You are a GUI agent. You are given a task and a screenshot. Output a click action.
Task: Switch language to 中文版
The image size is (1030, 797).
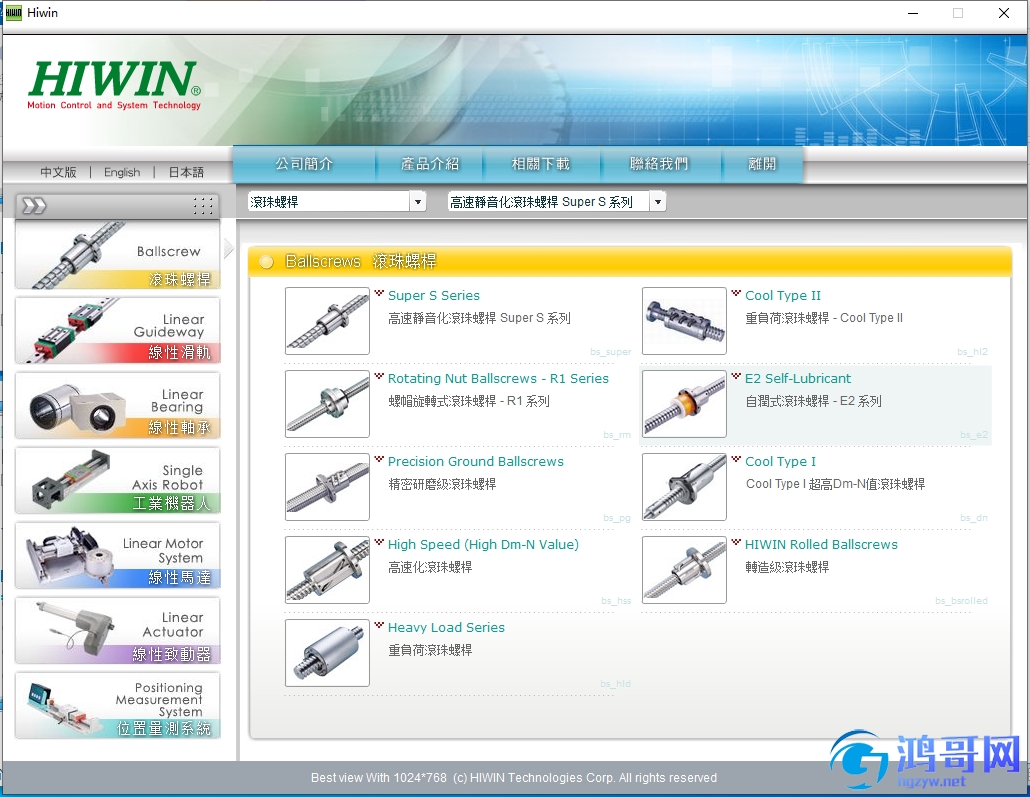[x=58, y=172]
